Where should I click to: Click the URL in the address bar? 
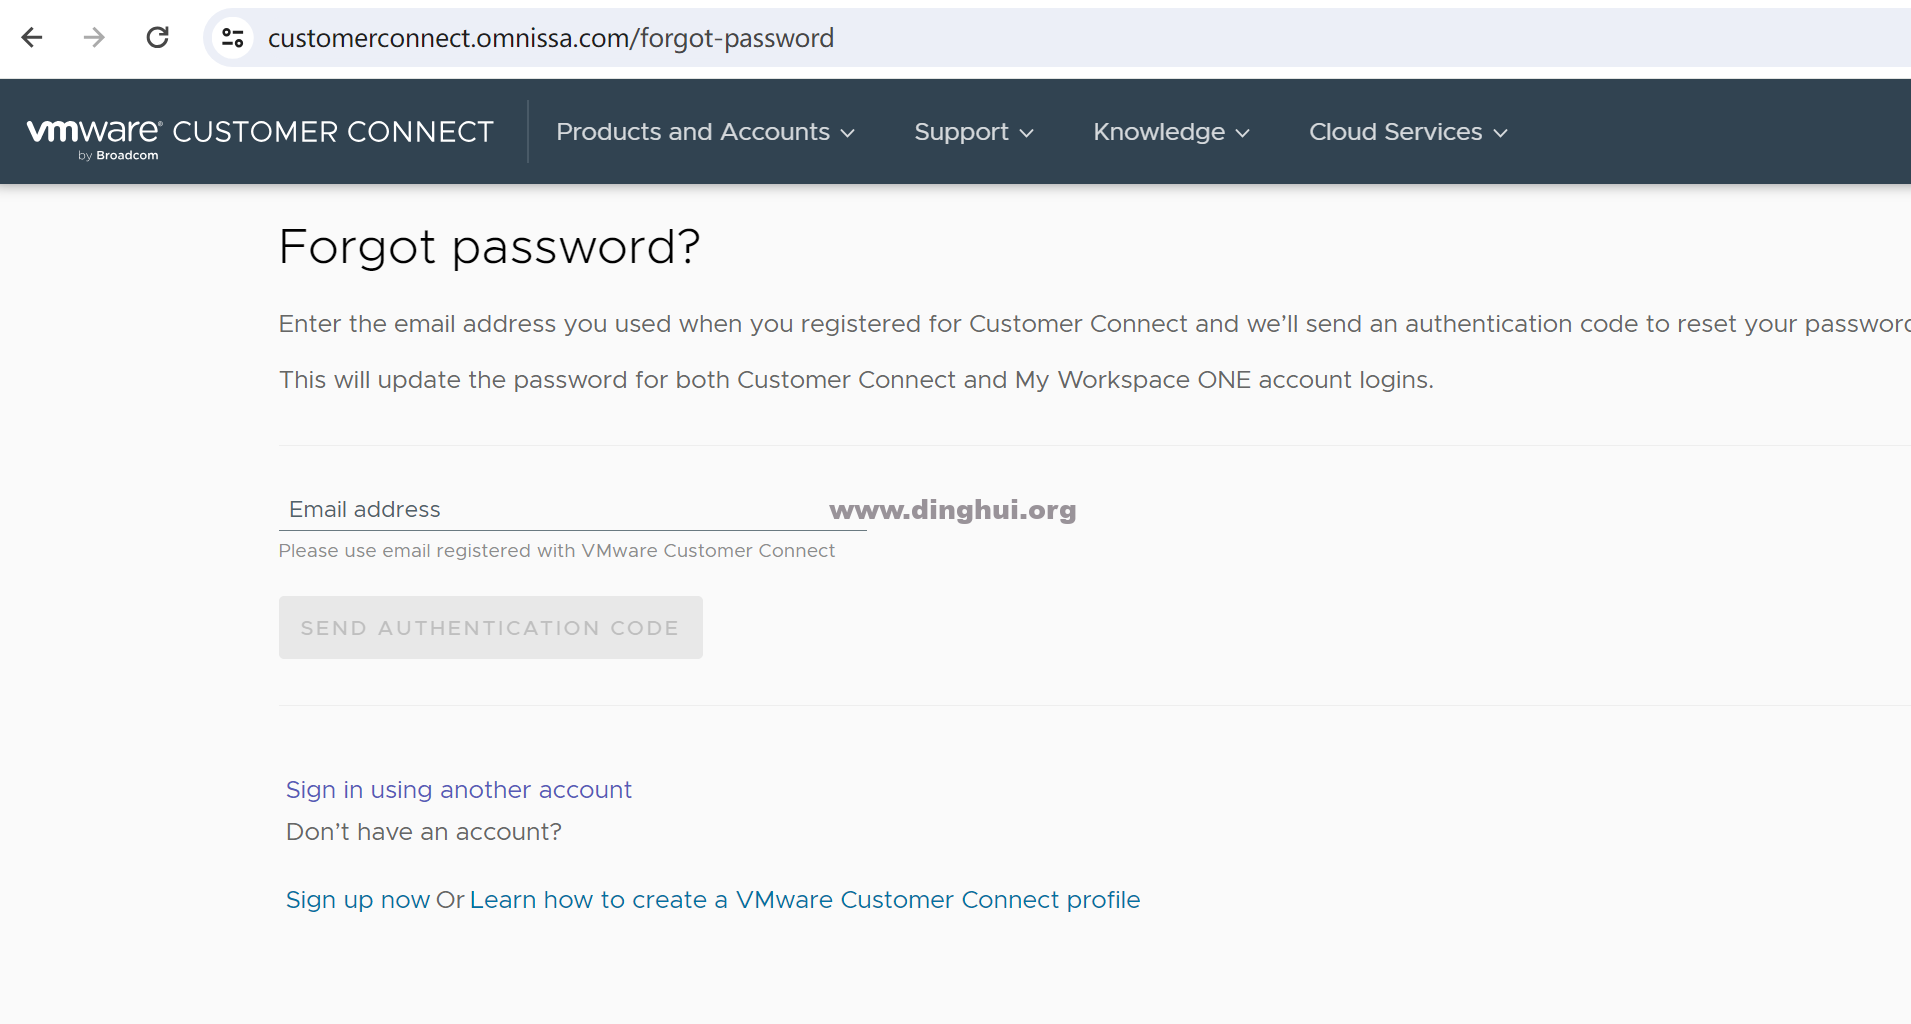(x=550, y=38)
